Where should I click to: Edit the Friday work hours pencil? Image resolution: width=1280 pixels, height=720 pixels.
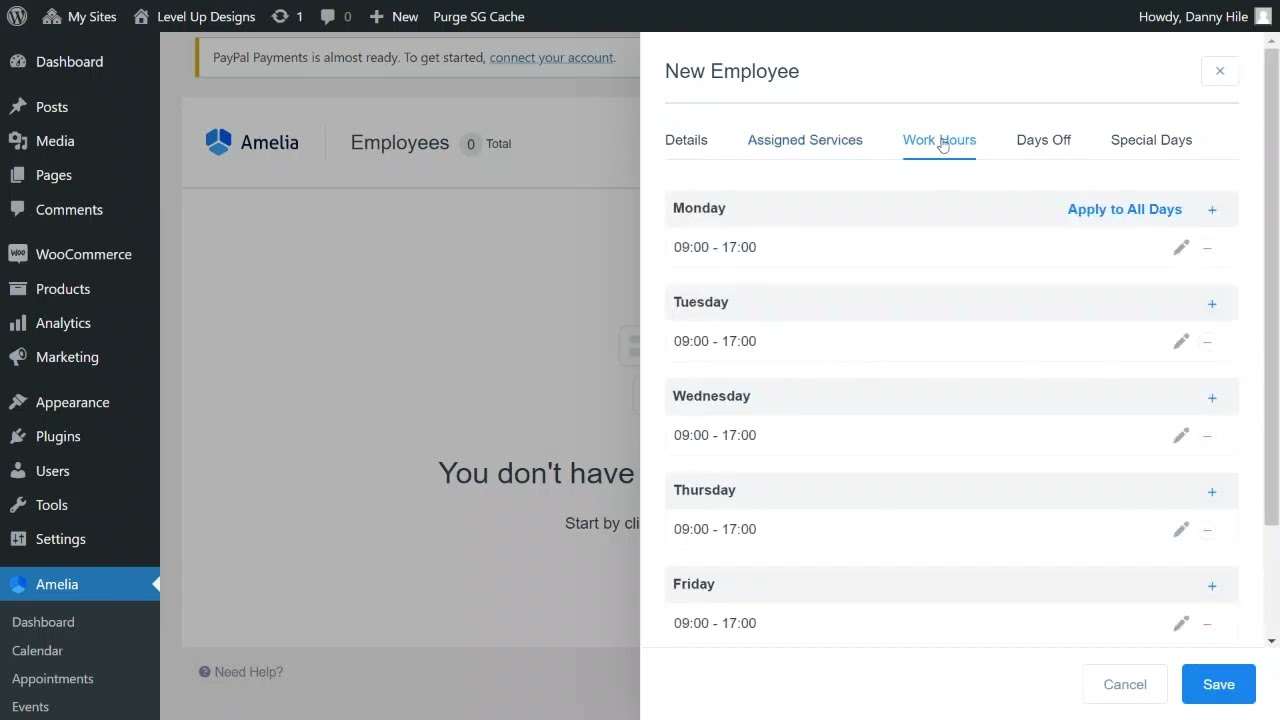click(1181, 623)
